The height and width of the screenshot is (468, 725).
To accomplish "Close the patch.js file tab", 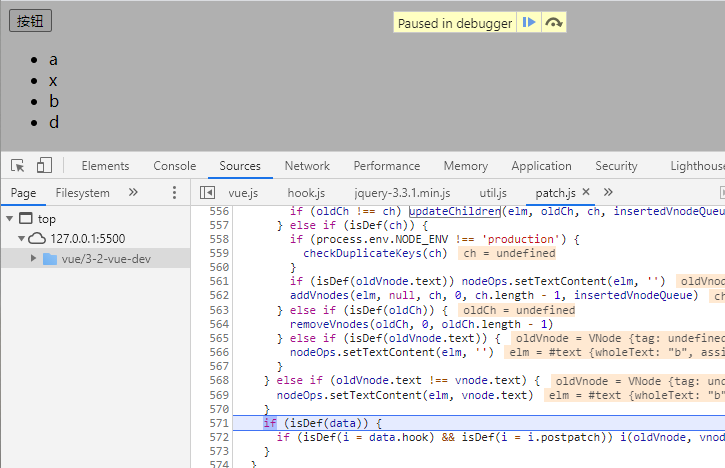I will pos(586,191).
